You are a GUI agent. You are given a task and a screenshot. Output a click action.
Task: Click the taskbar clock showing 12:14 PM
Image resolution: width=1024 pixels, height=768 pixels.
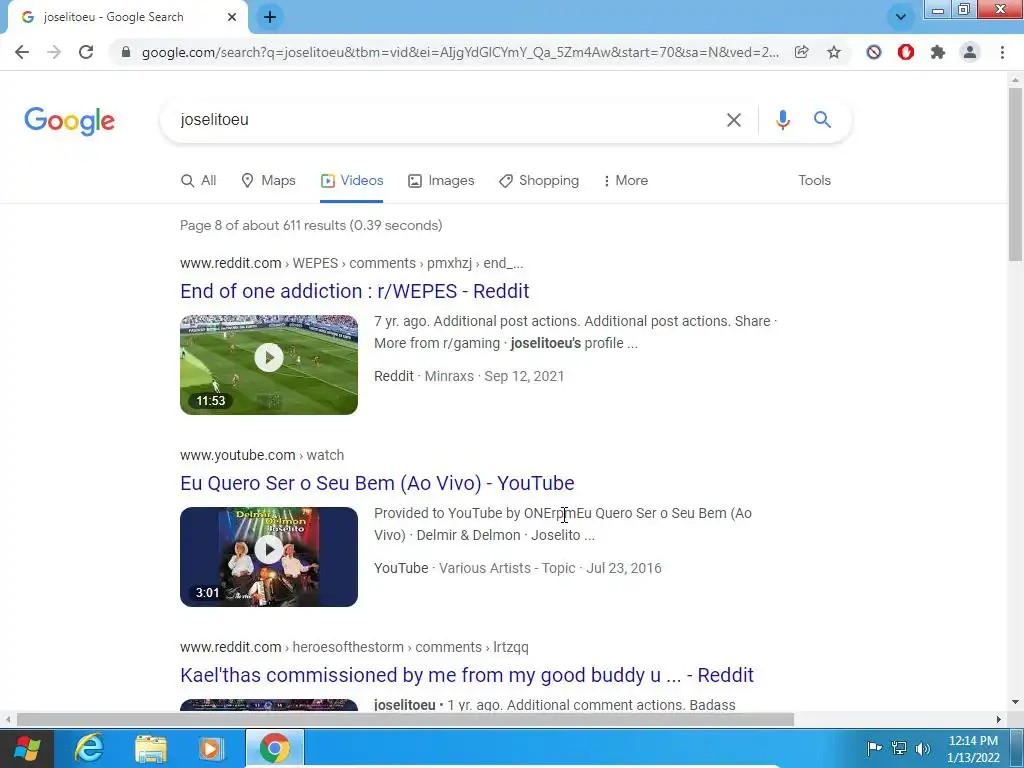click(x=973, y=749)
